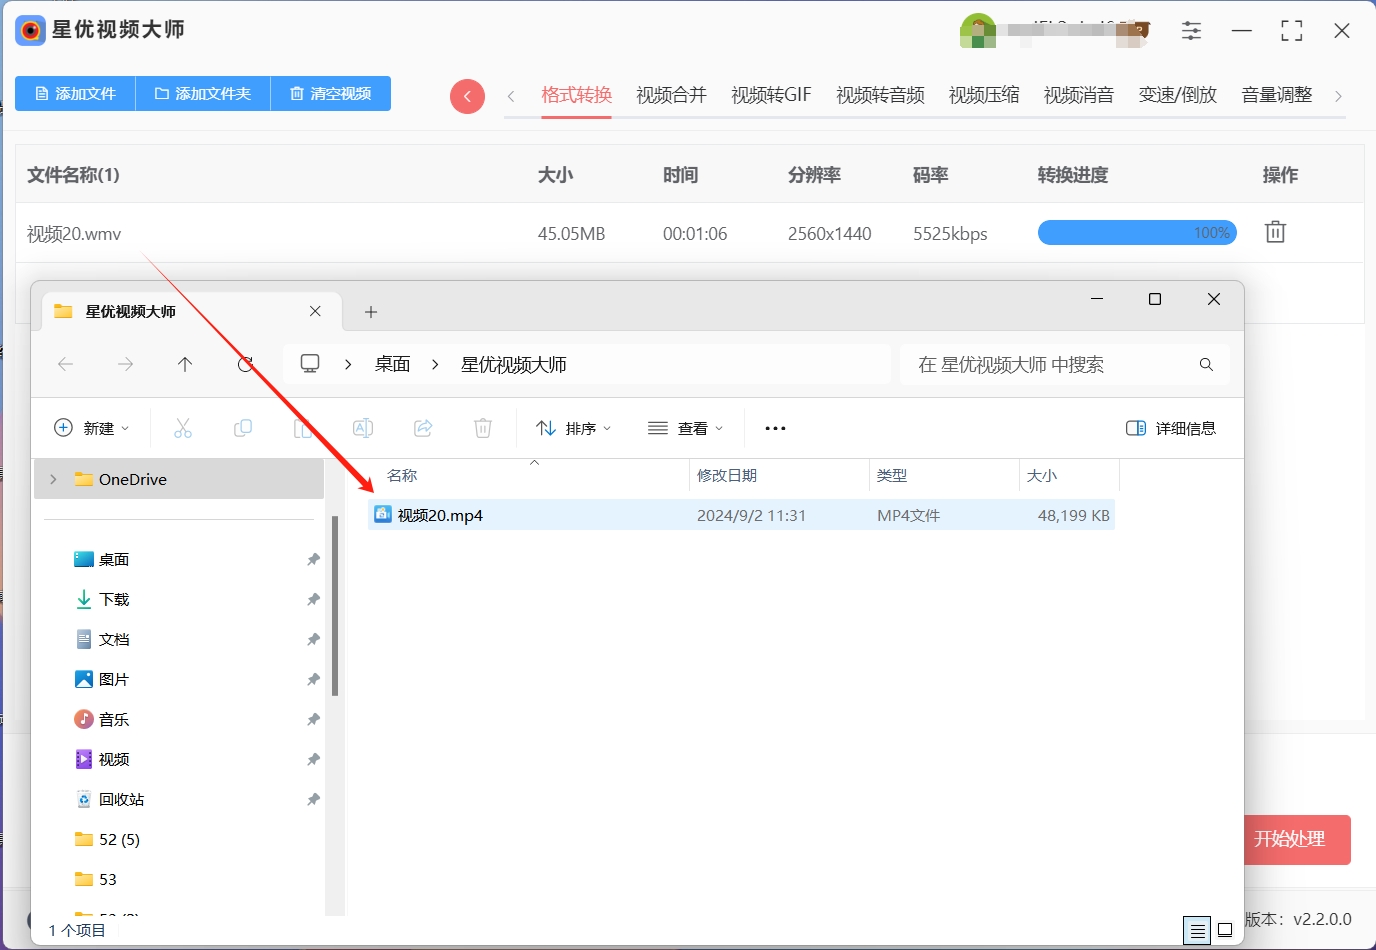1376x950 pixels.
Task: Click the rename icon in Explorer toolbar
Action: pyautogui.click(x=363, y=428)
